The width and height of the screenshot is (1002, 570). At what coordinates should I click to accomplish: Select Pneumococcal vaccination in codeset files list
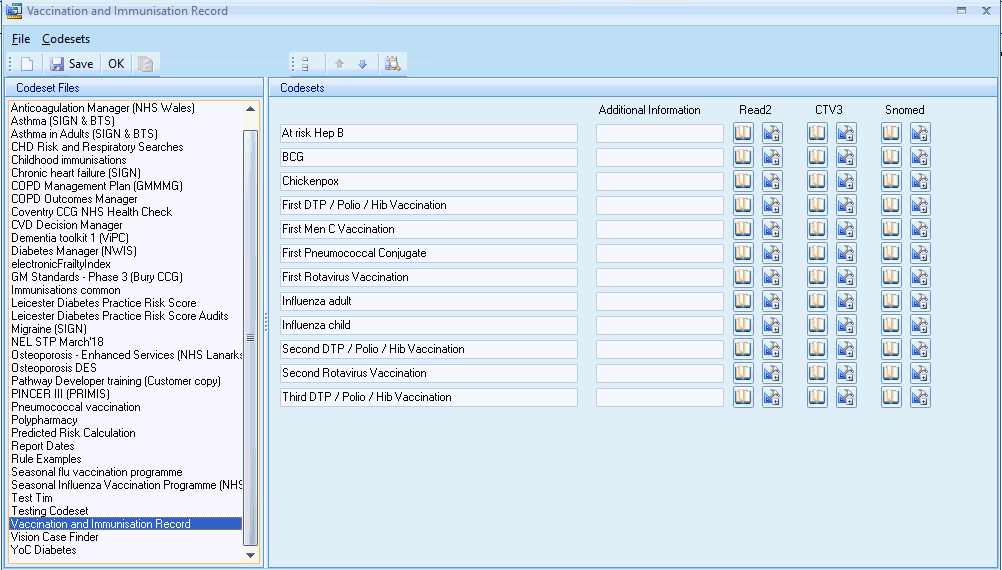pyautogui.click(x=76, y=407)
